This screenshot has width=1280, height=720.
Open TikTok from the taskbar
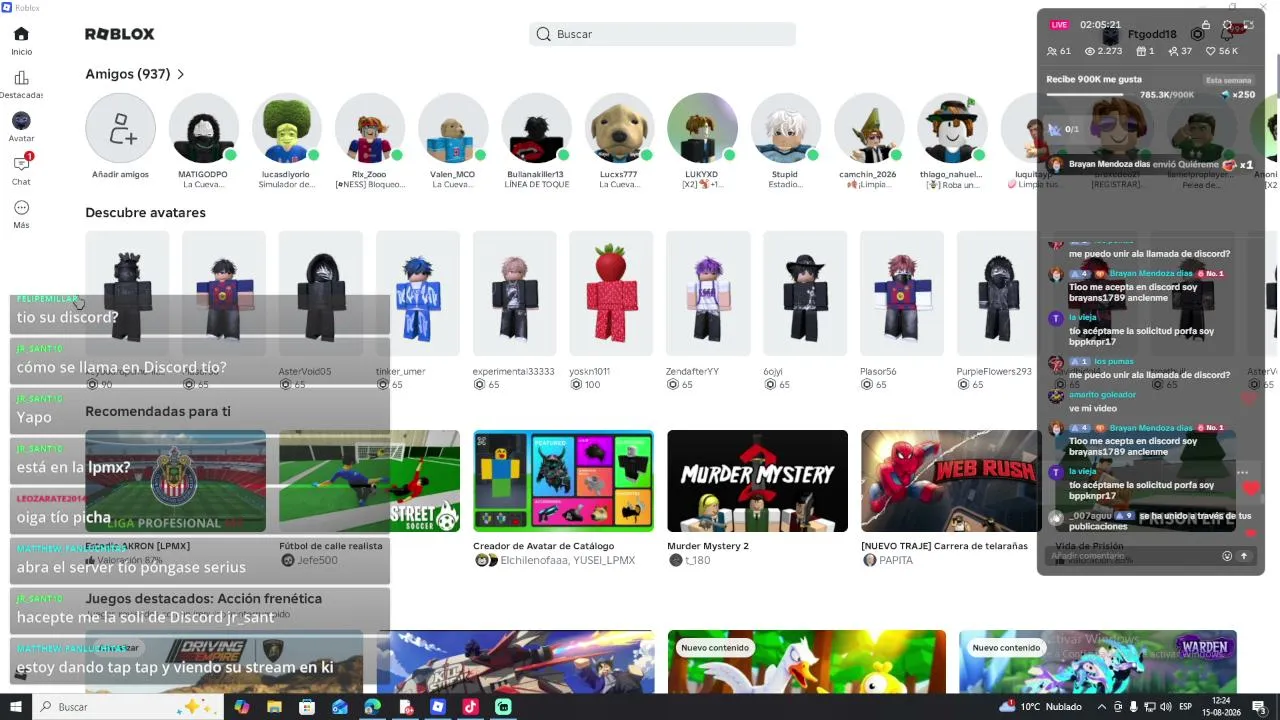(471, 706)
